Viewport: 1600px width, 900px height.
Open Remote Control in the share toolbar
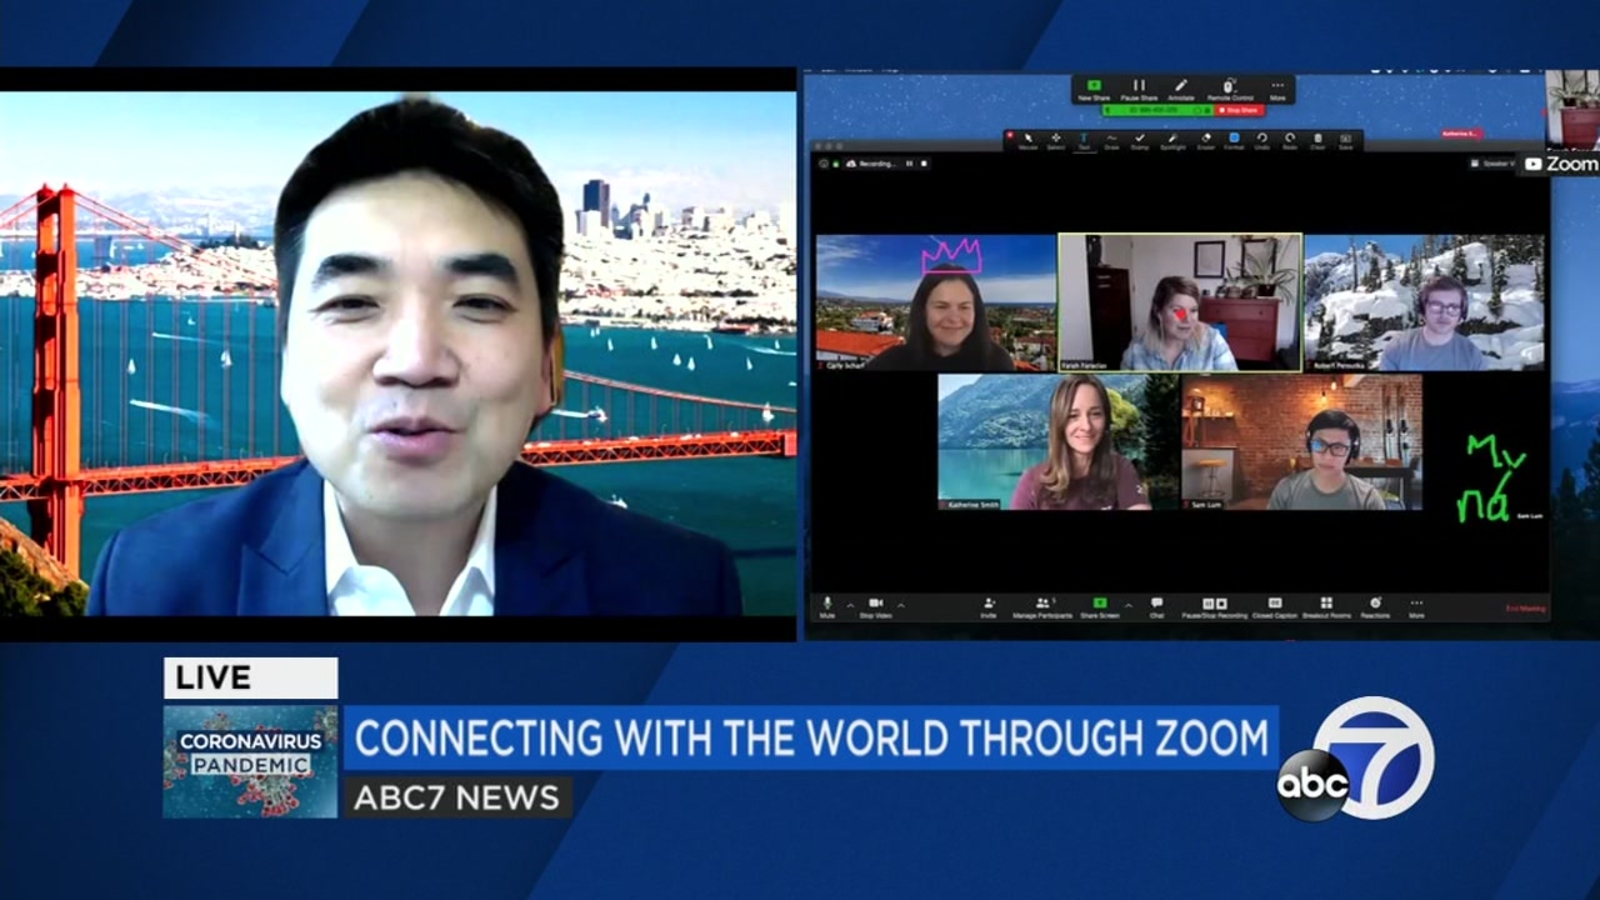coord(1230,90)
